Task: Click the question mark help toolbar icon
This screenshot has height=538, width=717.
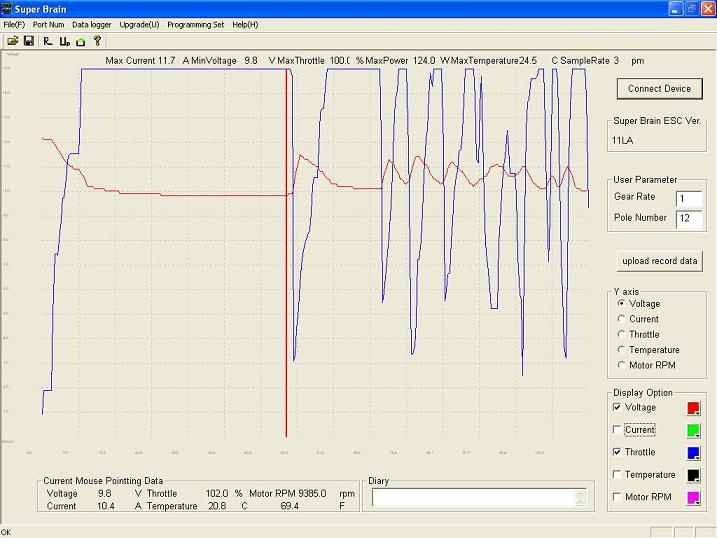Action: coord(97,41)
